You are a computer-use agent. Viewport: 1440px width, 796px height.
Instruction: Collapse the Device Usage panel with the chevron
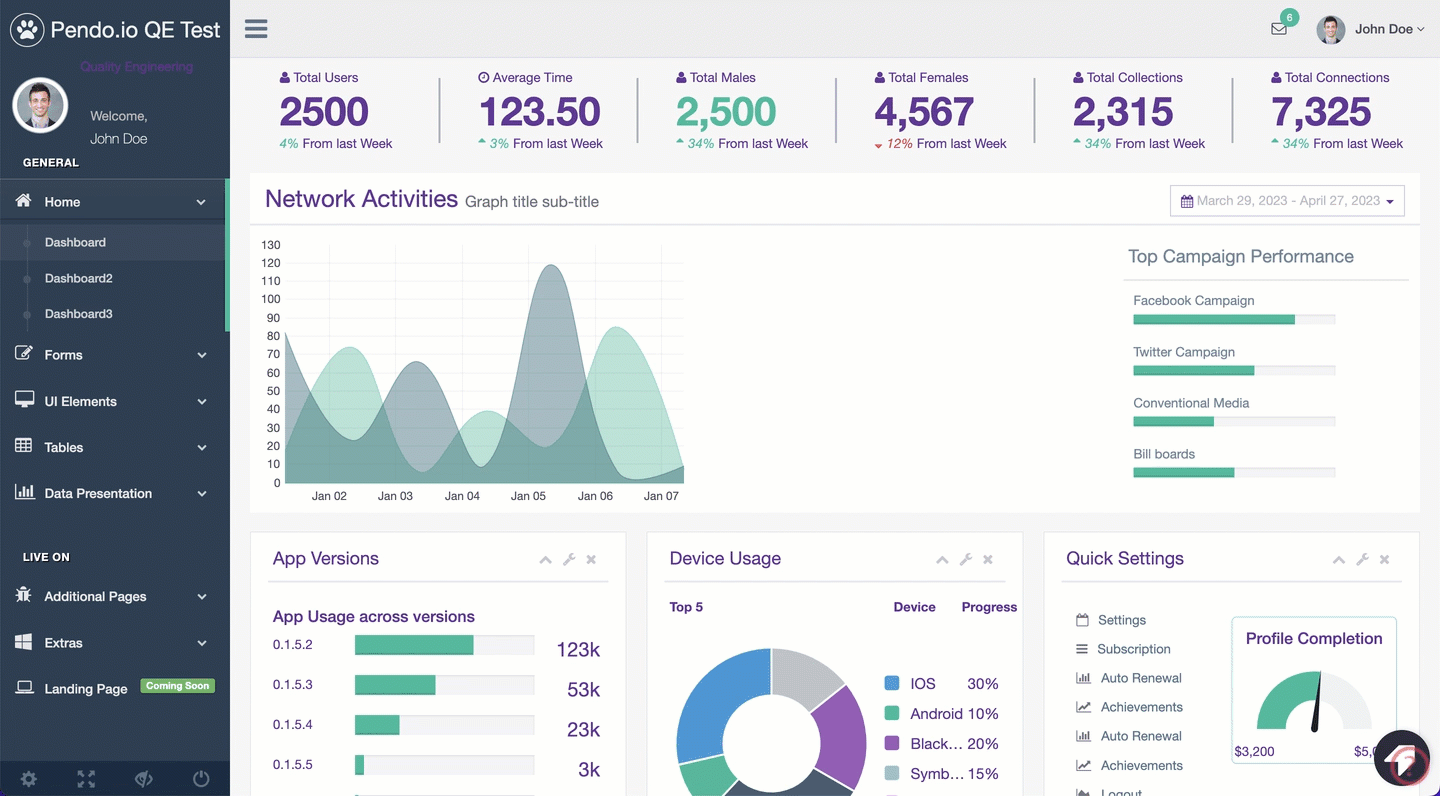[942, 560]
